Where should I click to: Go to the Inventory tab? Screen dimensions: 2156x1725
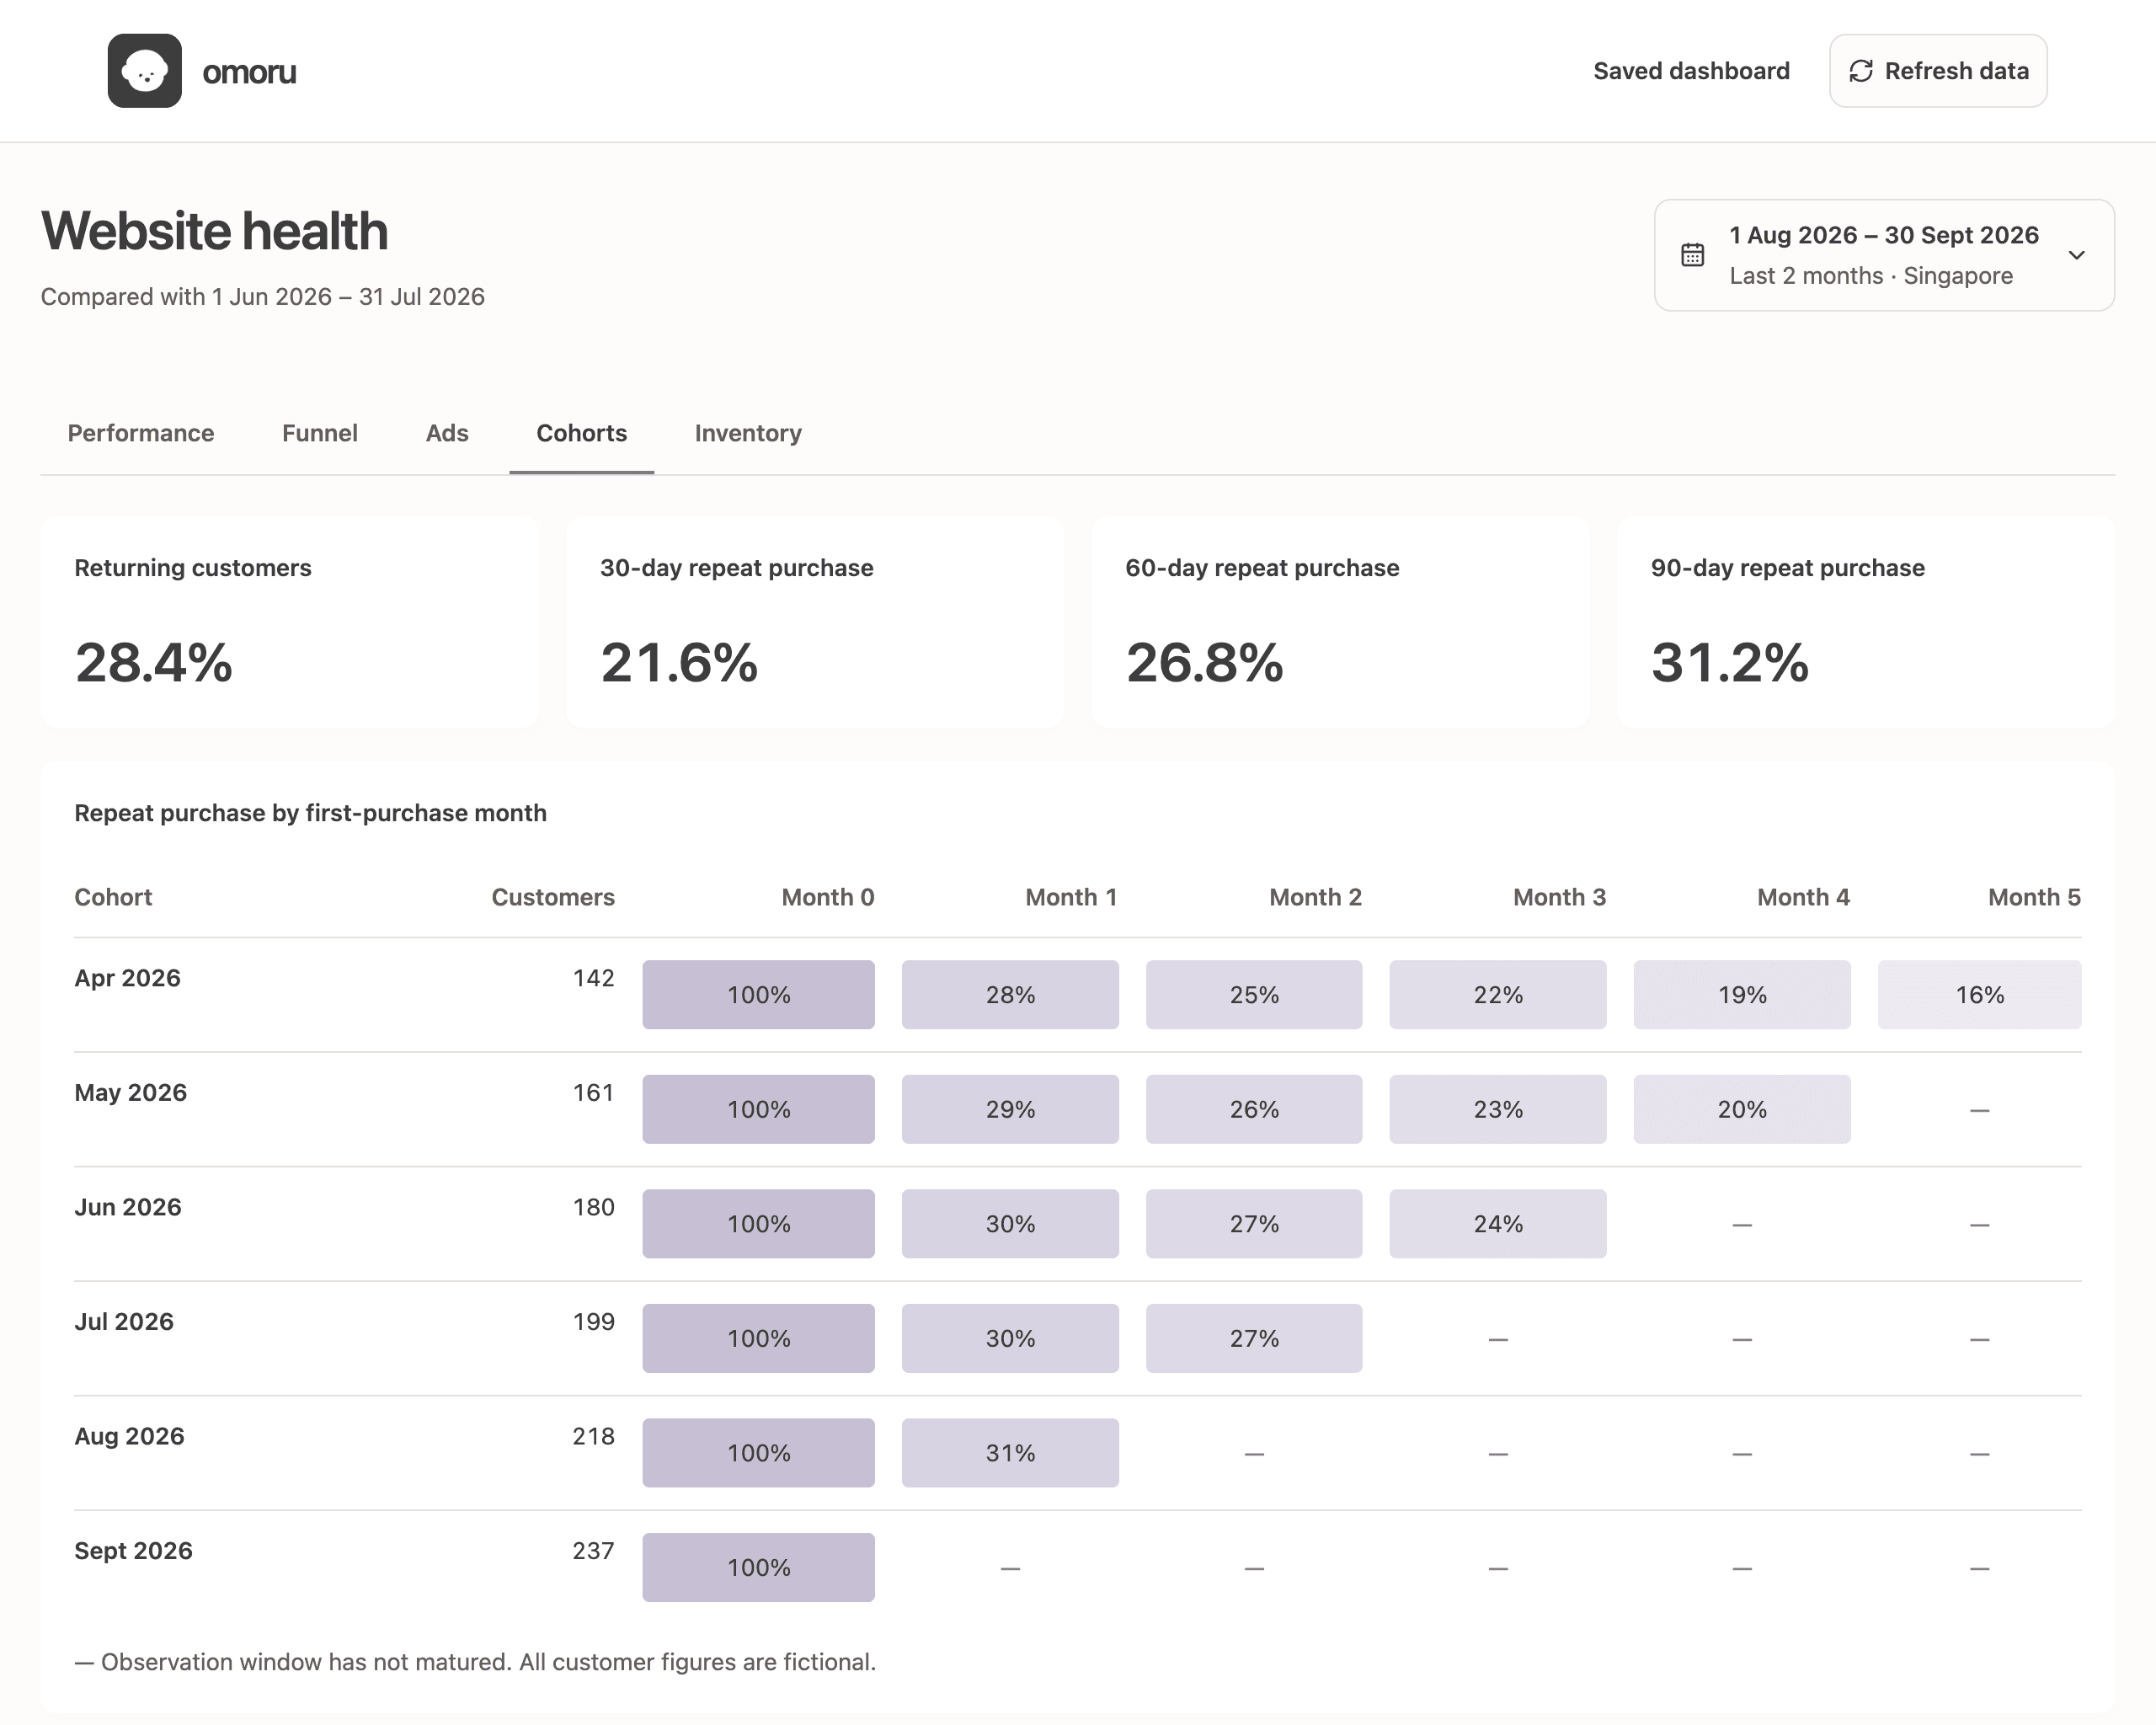748,433
